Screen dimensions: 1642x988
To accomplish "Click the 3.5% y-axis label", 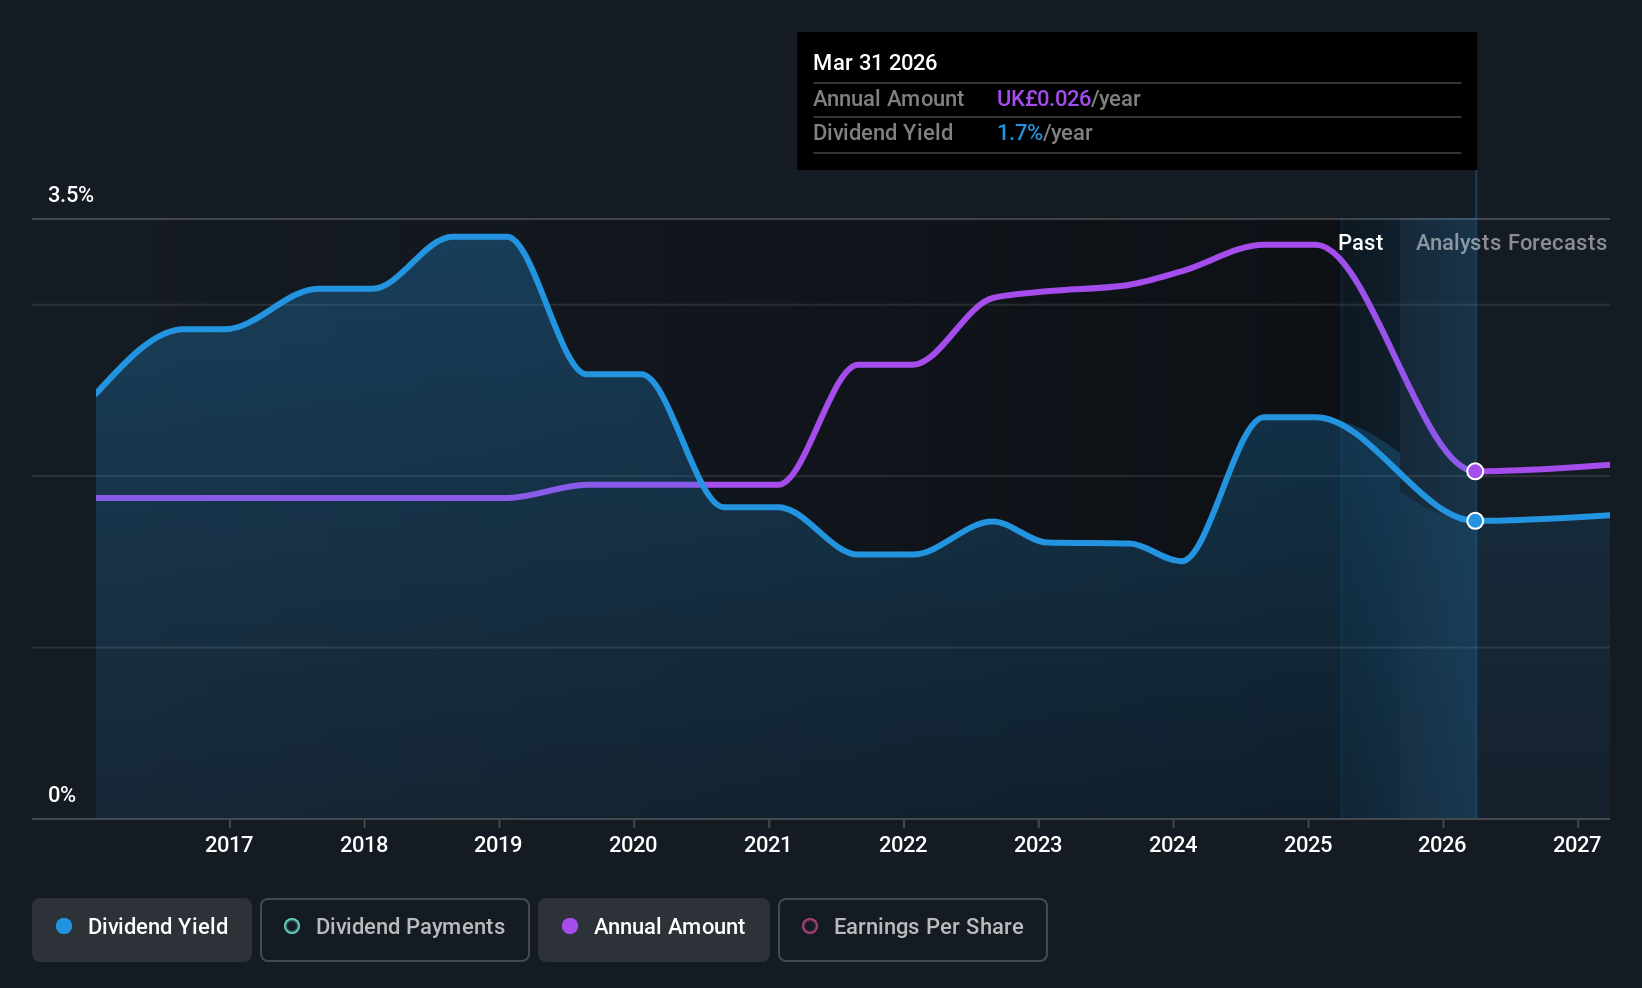I will pyautogui.click(x=71, y=195).
